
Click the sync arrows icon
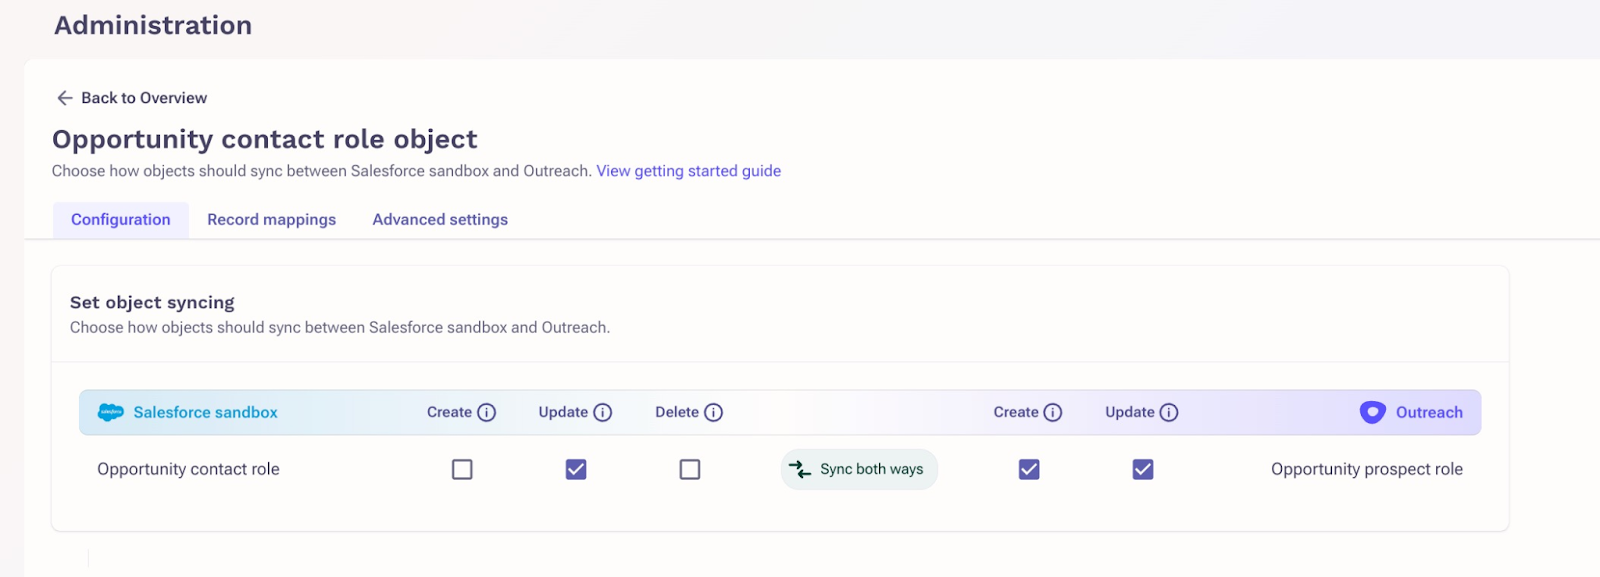click(800, 469)
